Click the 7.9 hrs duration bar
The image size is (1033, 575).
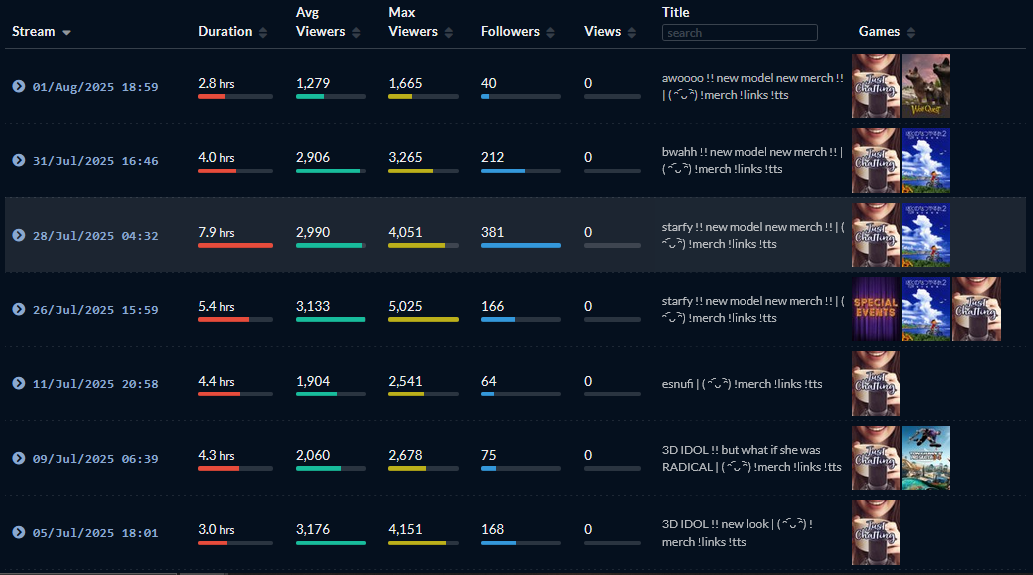[235, 246]
